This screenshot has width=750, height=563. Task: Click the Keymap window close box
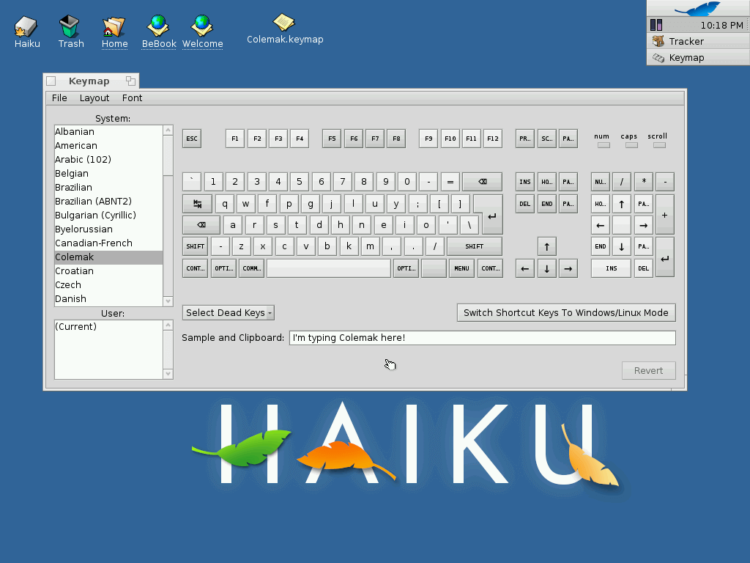tap(51, 81)
